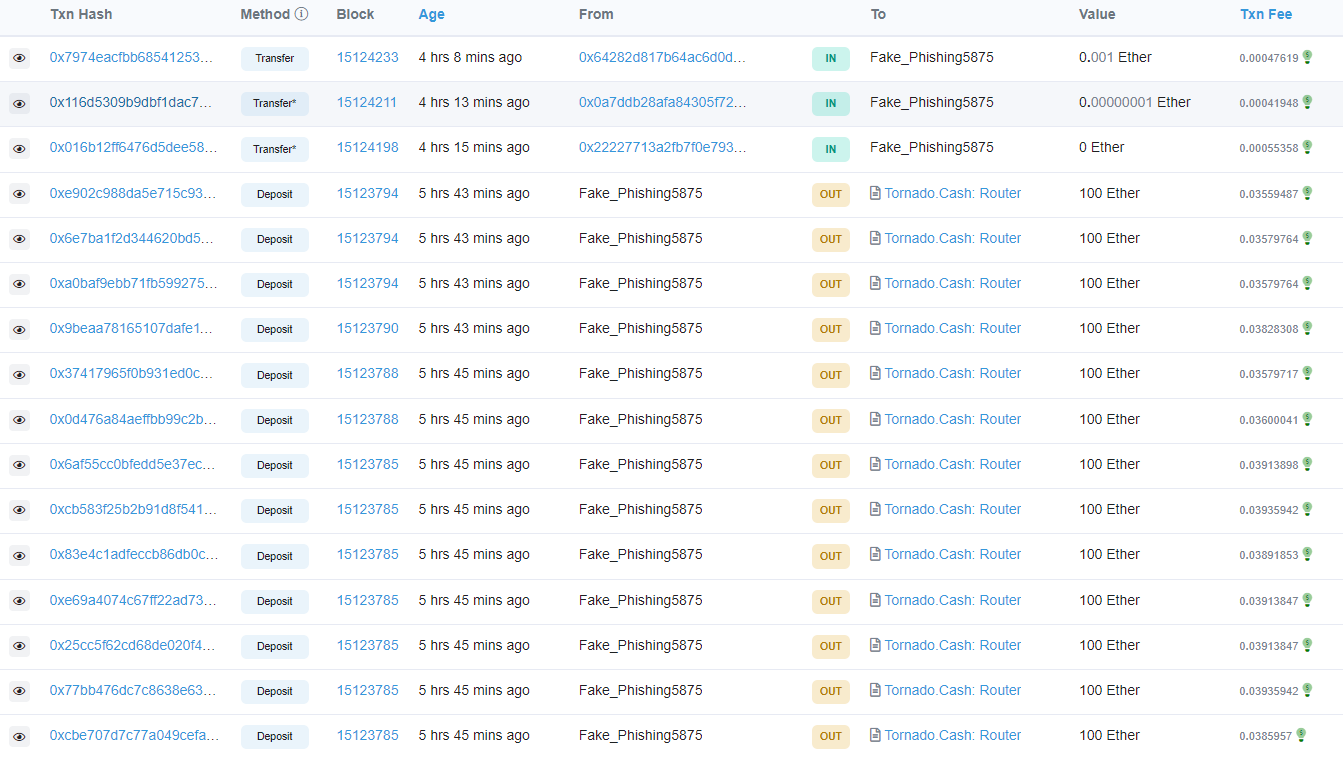Click gas bulb icon for fee 0.03600041

point(1307,419)
